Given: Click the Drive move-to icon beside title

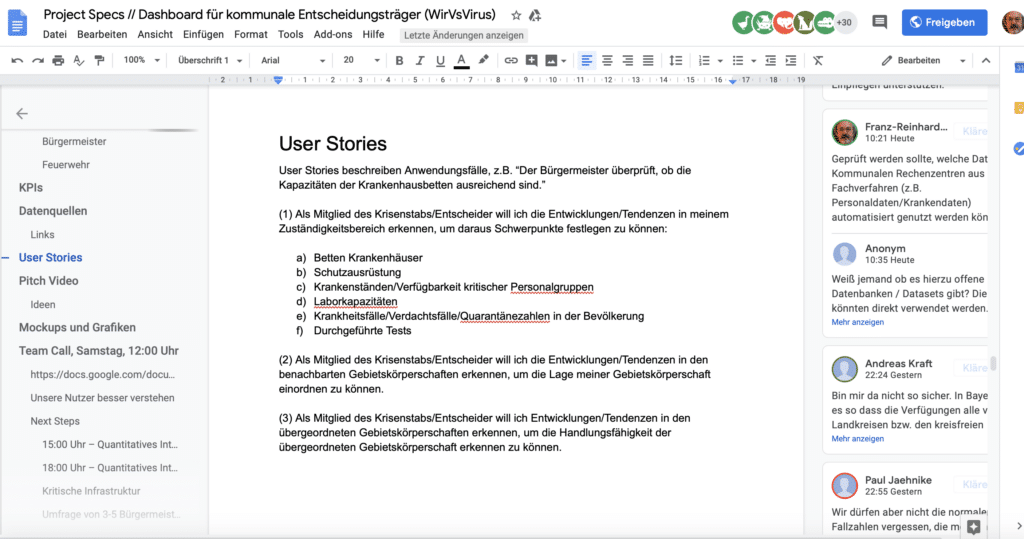Looking at the screenshot, I should (x=535, y=15).
